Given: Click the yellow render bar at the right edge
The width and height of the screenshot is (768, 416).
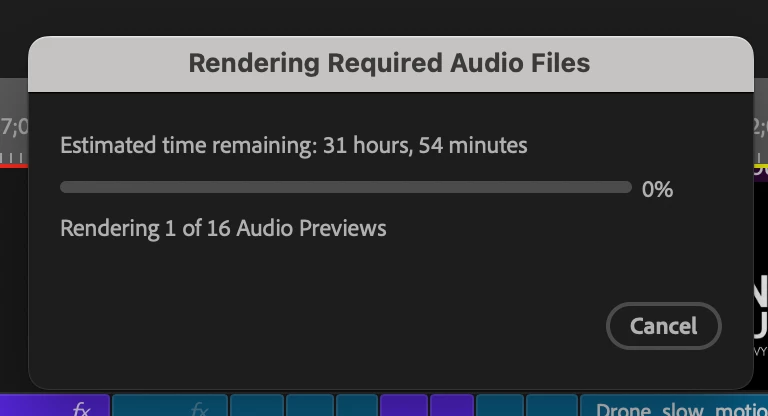Looking at the screenshot, I should [x=760, y=170].
